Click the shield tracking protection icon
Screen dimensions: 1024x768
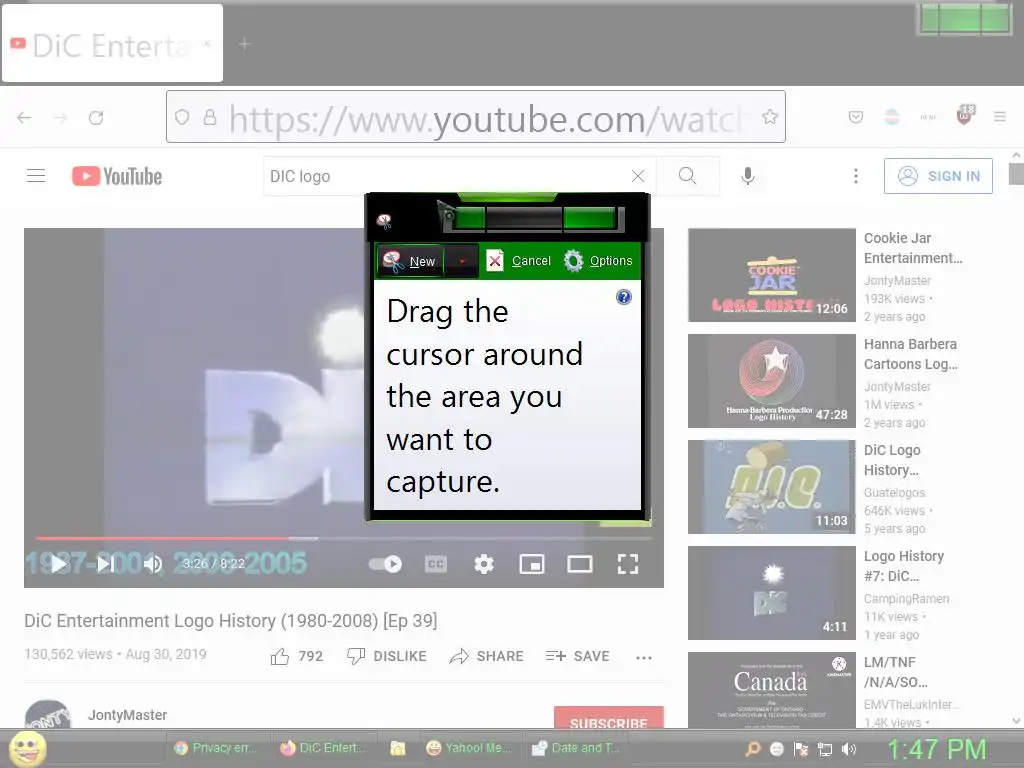click(182, 117)
